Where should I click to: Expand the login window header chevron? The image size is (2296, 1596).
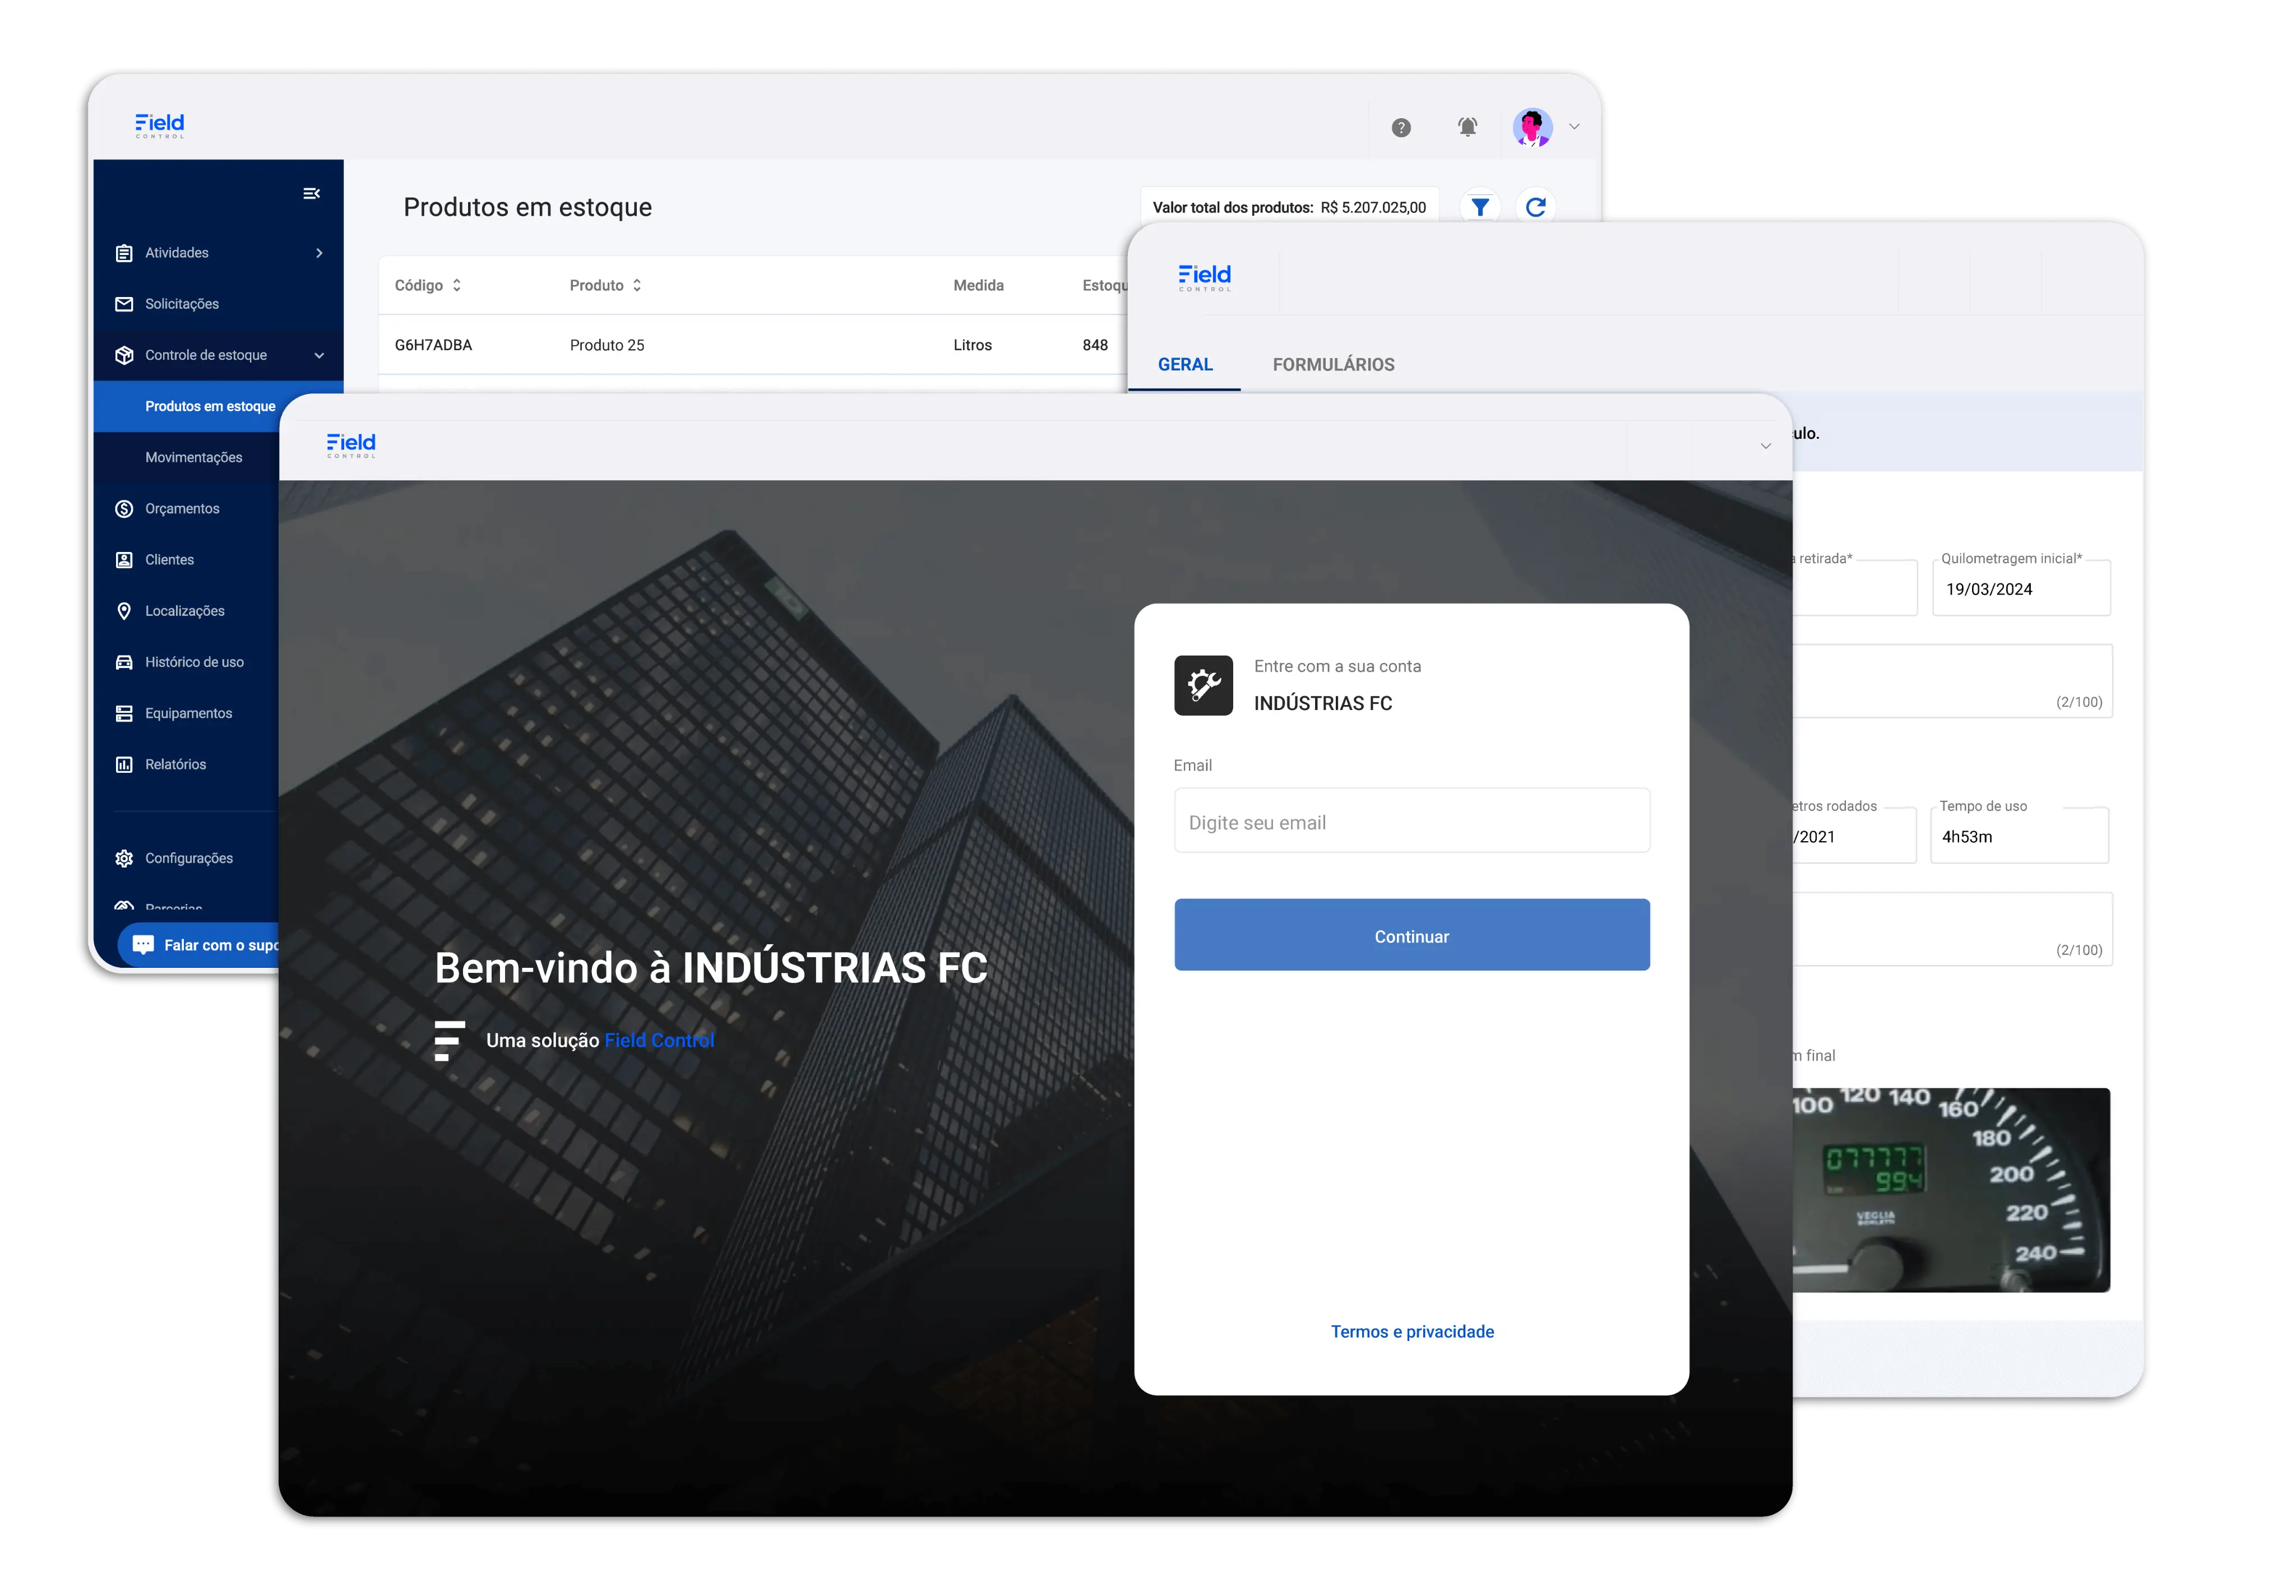click(1765, 446)
